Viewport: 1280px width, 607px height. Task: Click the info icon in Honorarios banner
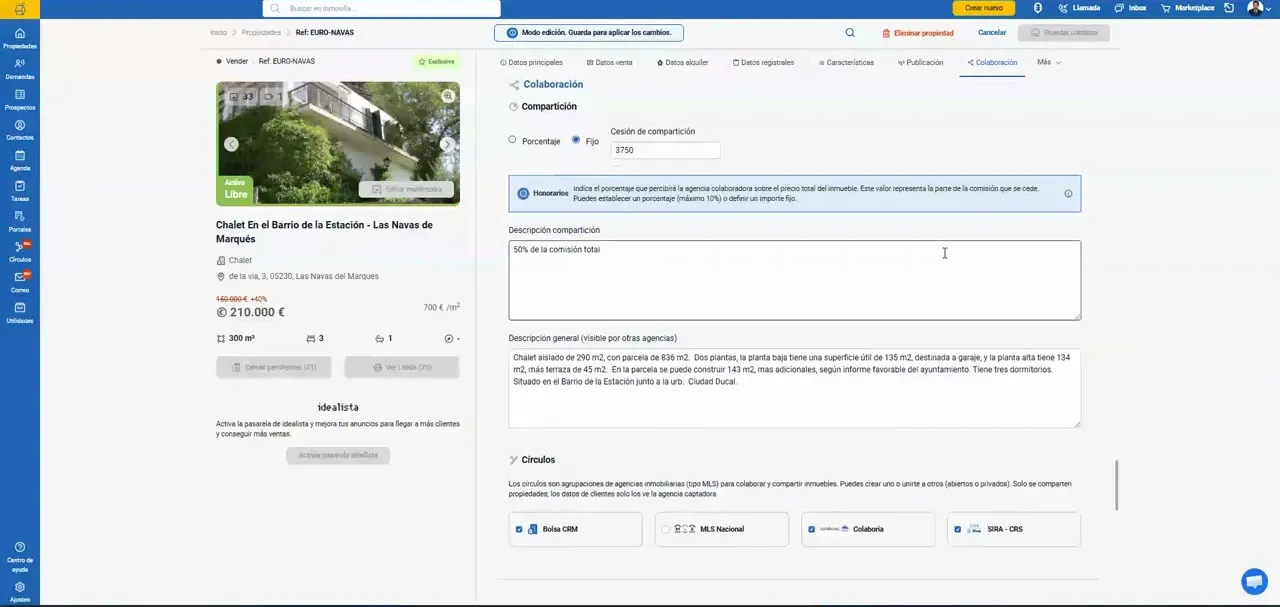1068,194
